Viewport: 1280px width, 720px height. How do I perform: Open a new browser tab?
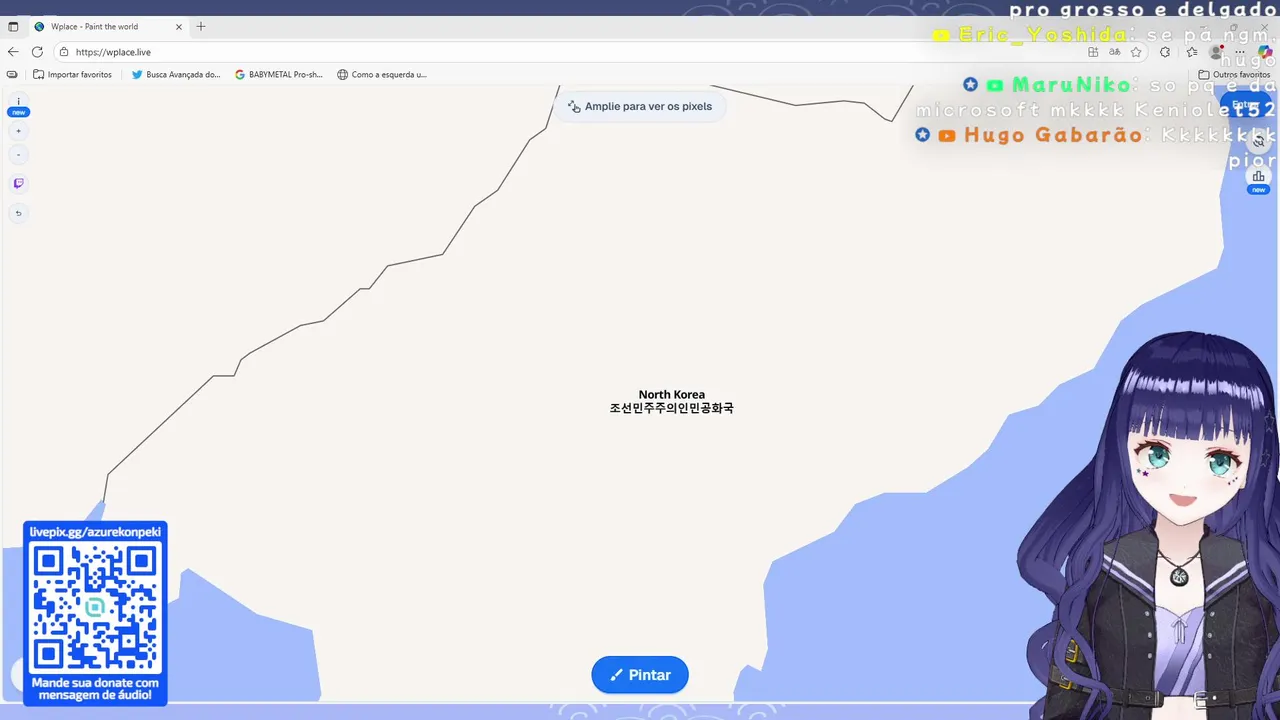pyautogui.click(x=201, y=27)
